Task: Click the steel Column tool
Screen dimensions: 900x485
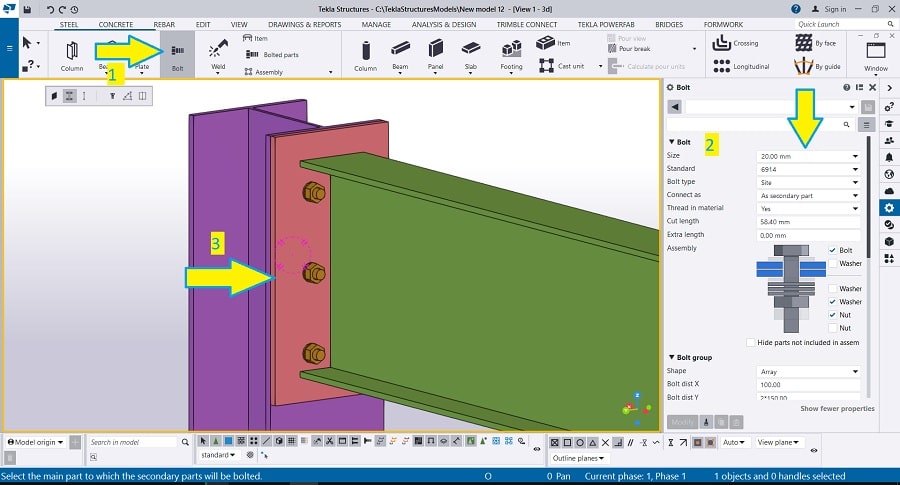Action: (72, 53)
